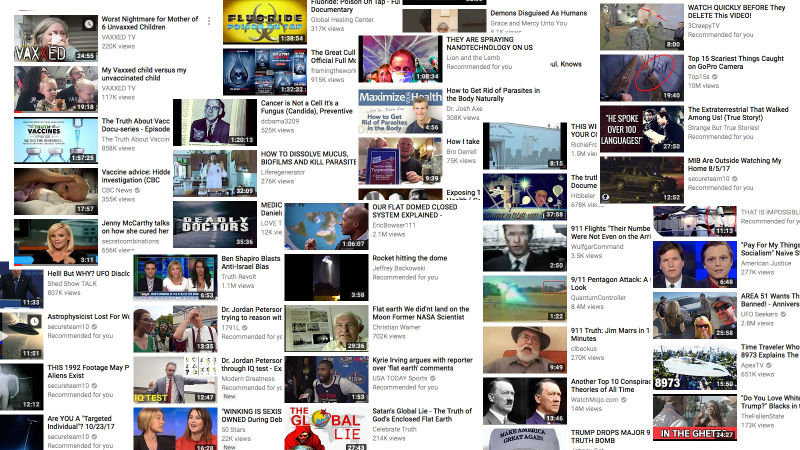Open Maximize Your Health parasites thumbnail
This screenshot has width=800, height=450.
pos(401,111)
